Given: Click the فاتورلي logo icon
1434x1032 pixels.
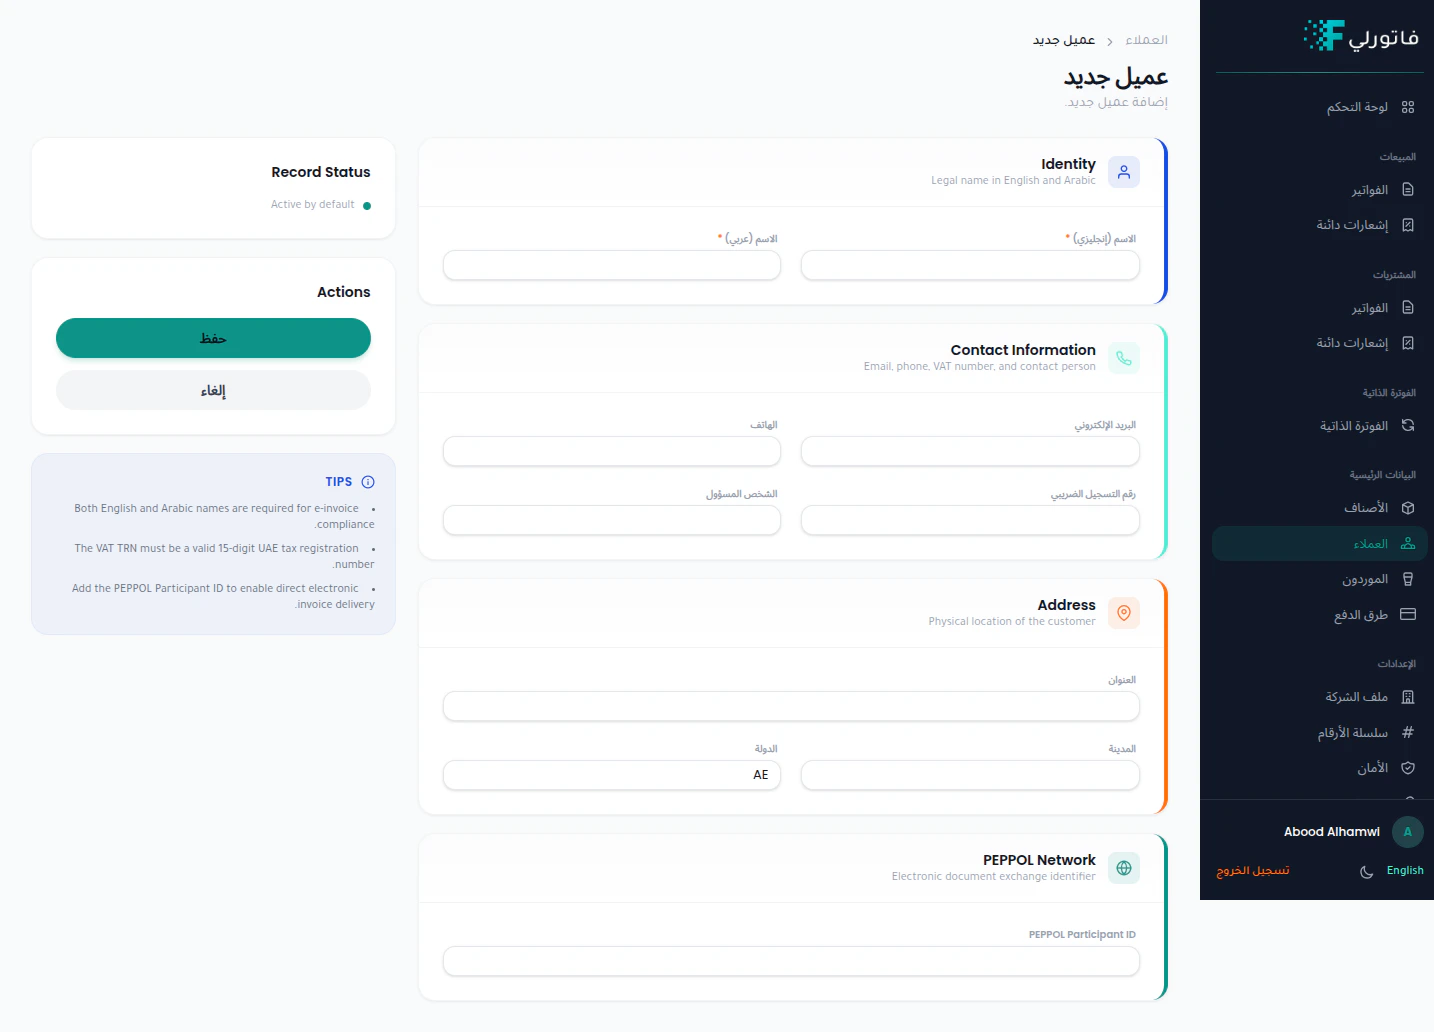Looking at the screenshot, I should point(1324,35).
